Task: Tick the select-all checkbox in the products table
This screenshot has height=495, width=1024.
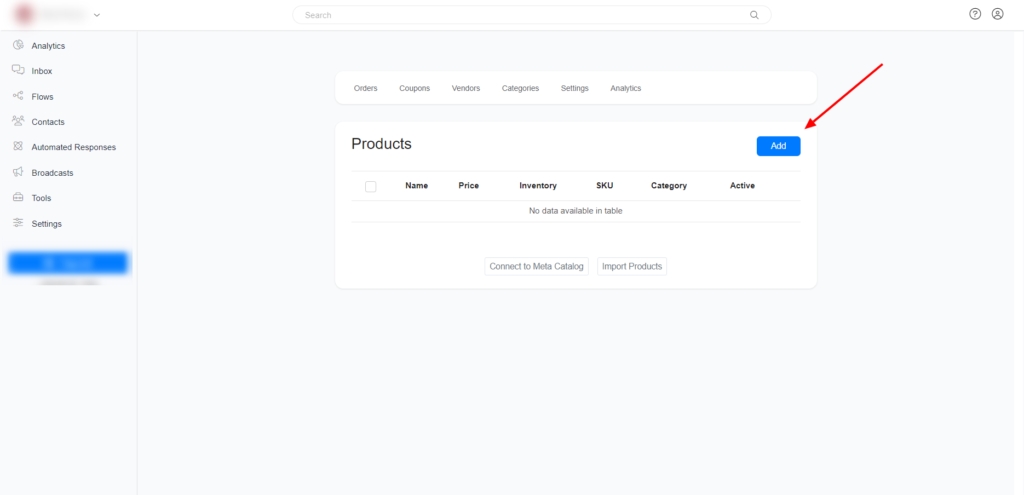Action: click(371, 186)
